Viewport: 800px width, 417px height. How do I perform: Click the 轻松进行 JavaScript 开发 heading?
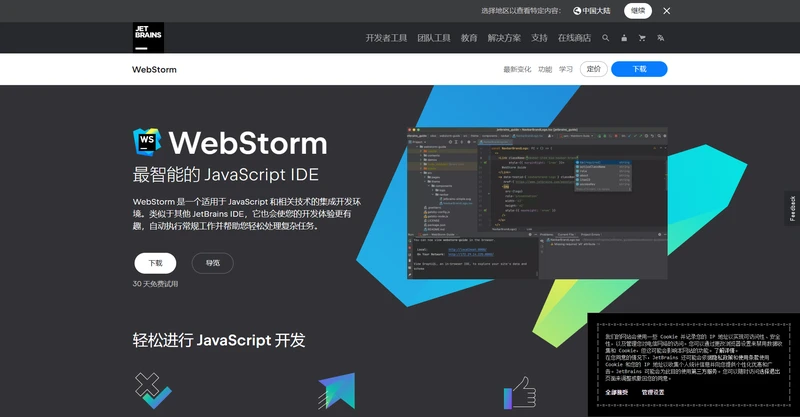tap(219, 340)
